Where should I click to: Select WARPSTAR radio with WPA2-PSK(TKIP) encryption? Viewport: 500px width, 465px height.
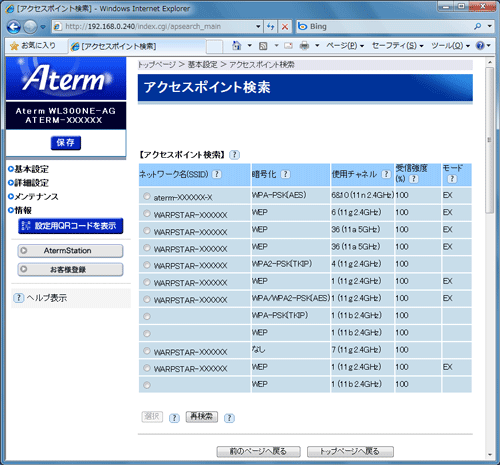tap(147, 265)
